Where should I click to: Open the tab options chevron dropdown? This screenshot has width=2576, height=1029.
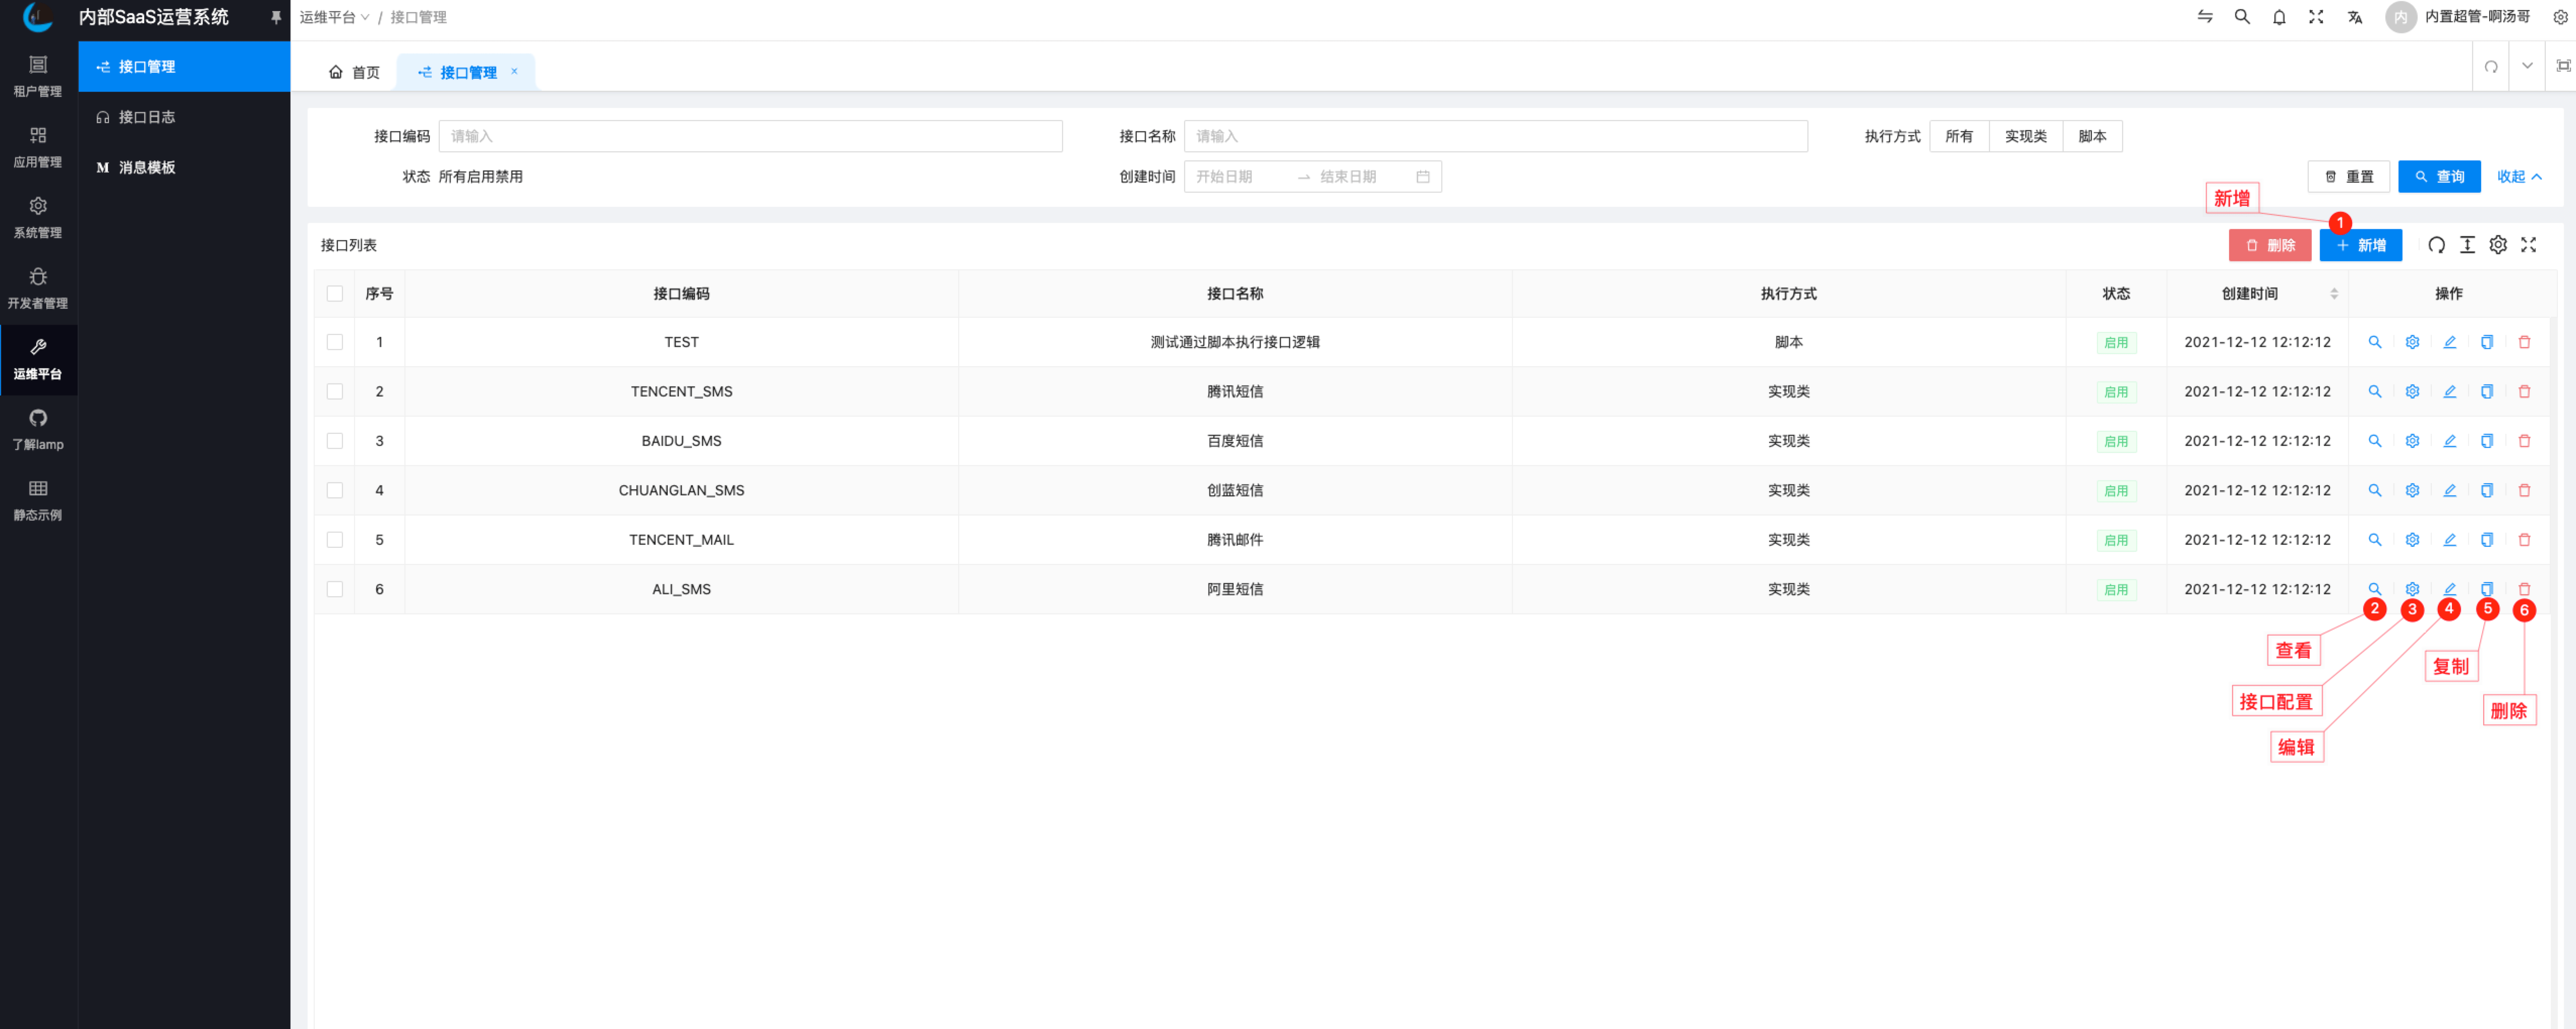pyautogui.click(x=2527, y=66)
